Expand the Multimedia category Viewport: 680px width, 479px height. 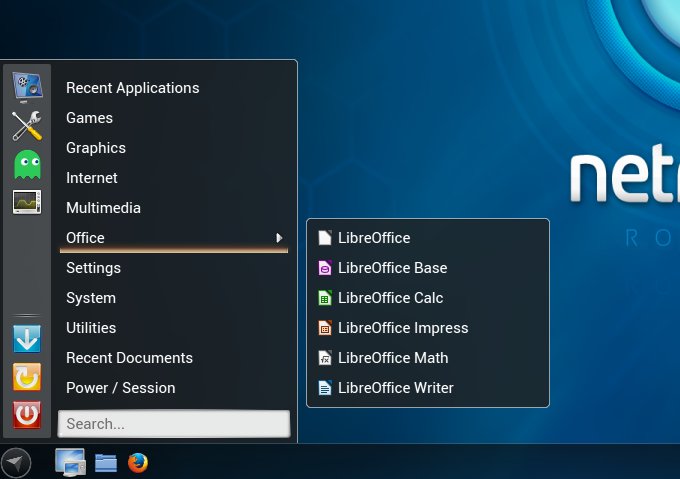click(x=103, y=208)
